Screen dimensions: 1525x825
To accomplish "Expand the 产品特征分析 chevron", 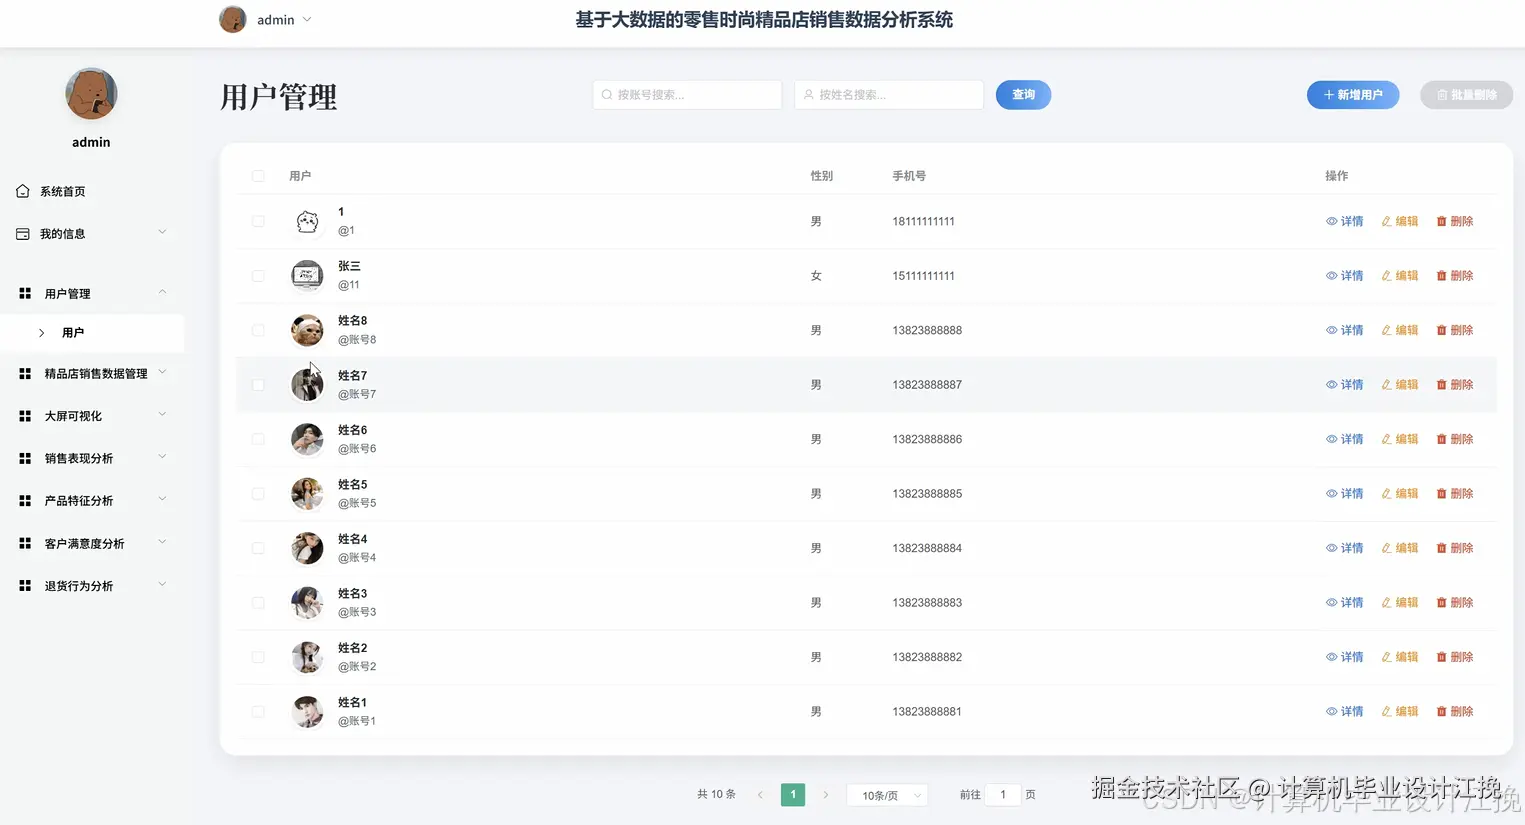I will [162, 499].
